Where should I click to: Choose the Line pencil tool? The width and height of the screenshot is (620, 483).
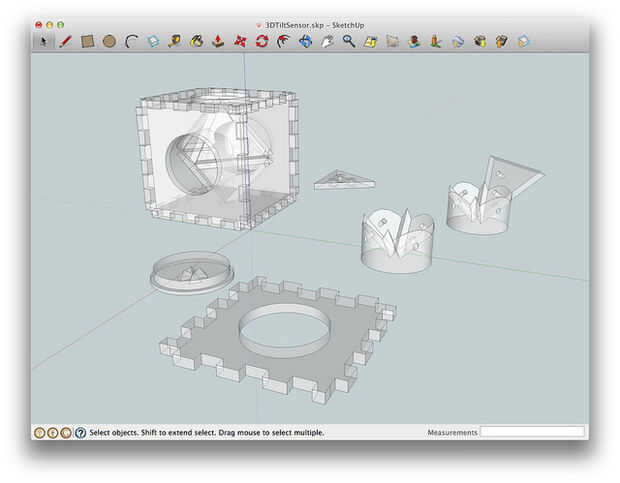click(x=65, y=41)
